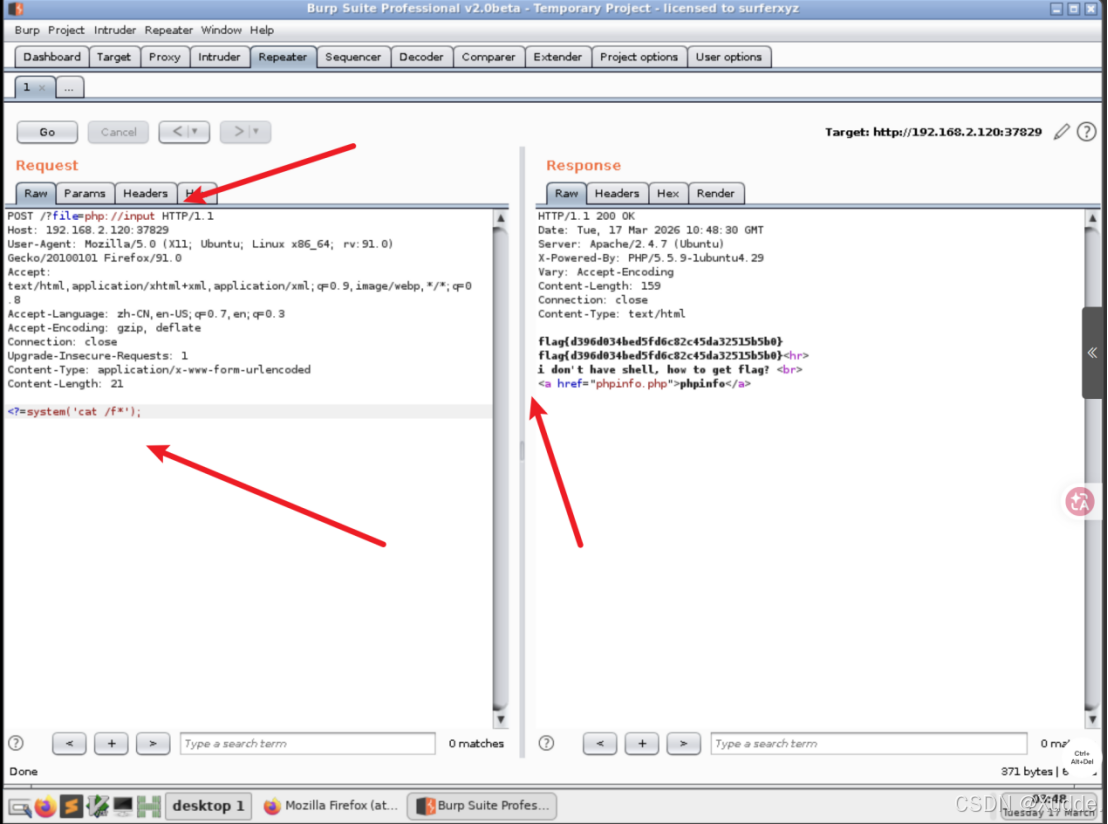Image resolution: width=1108 pixels, height=824 pixels.
Task: Edit target with the pencil icon
Action: [x=1061, y=131]
